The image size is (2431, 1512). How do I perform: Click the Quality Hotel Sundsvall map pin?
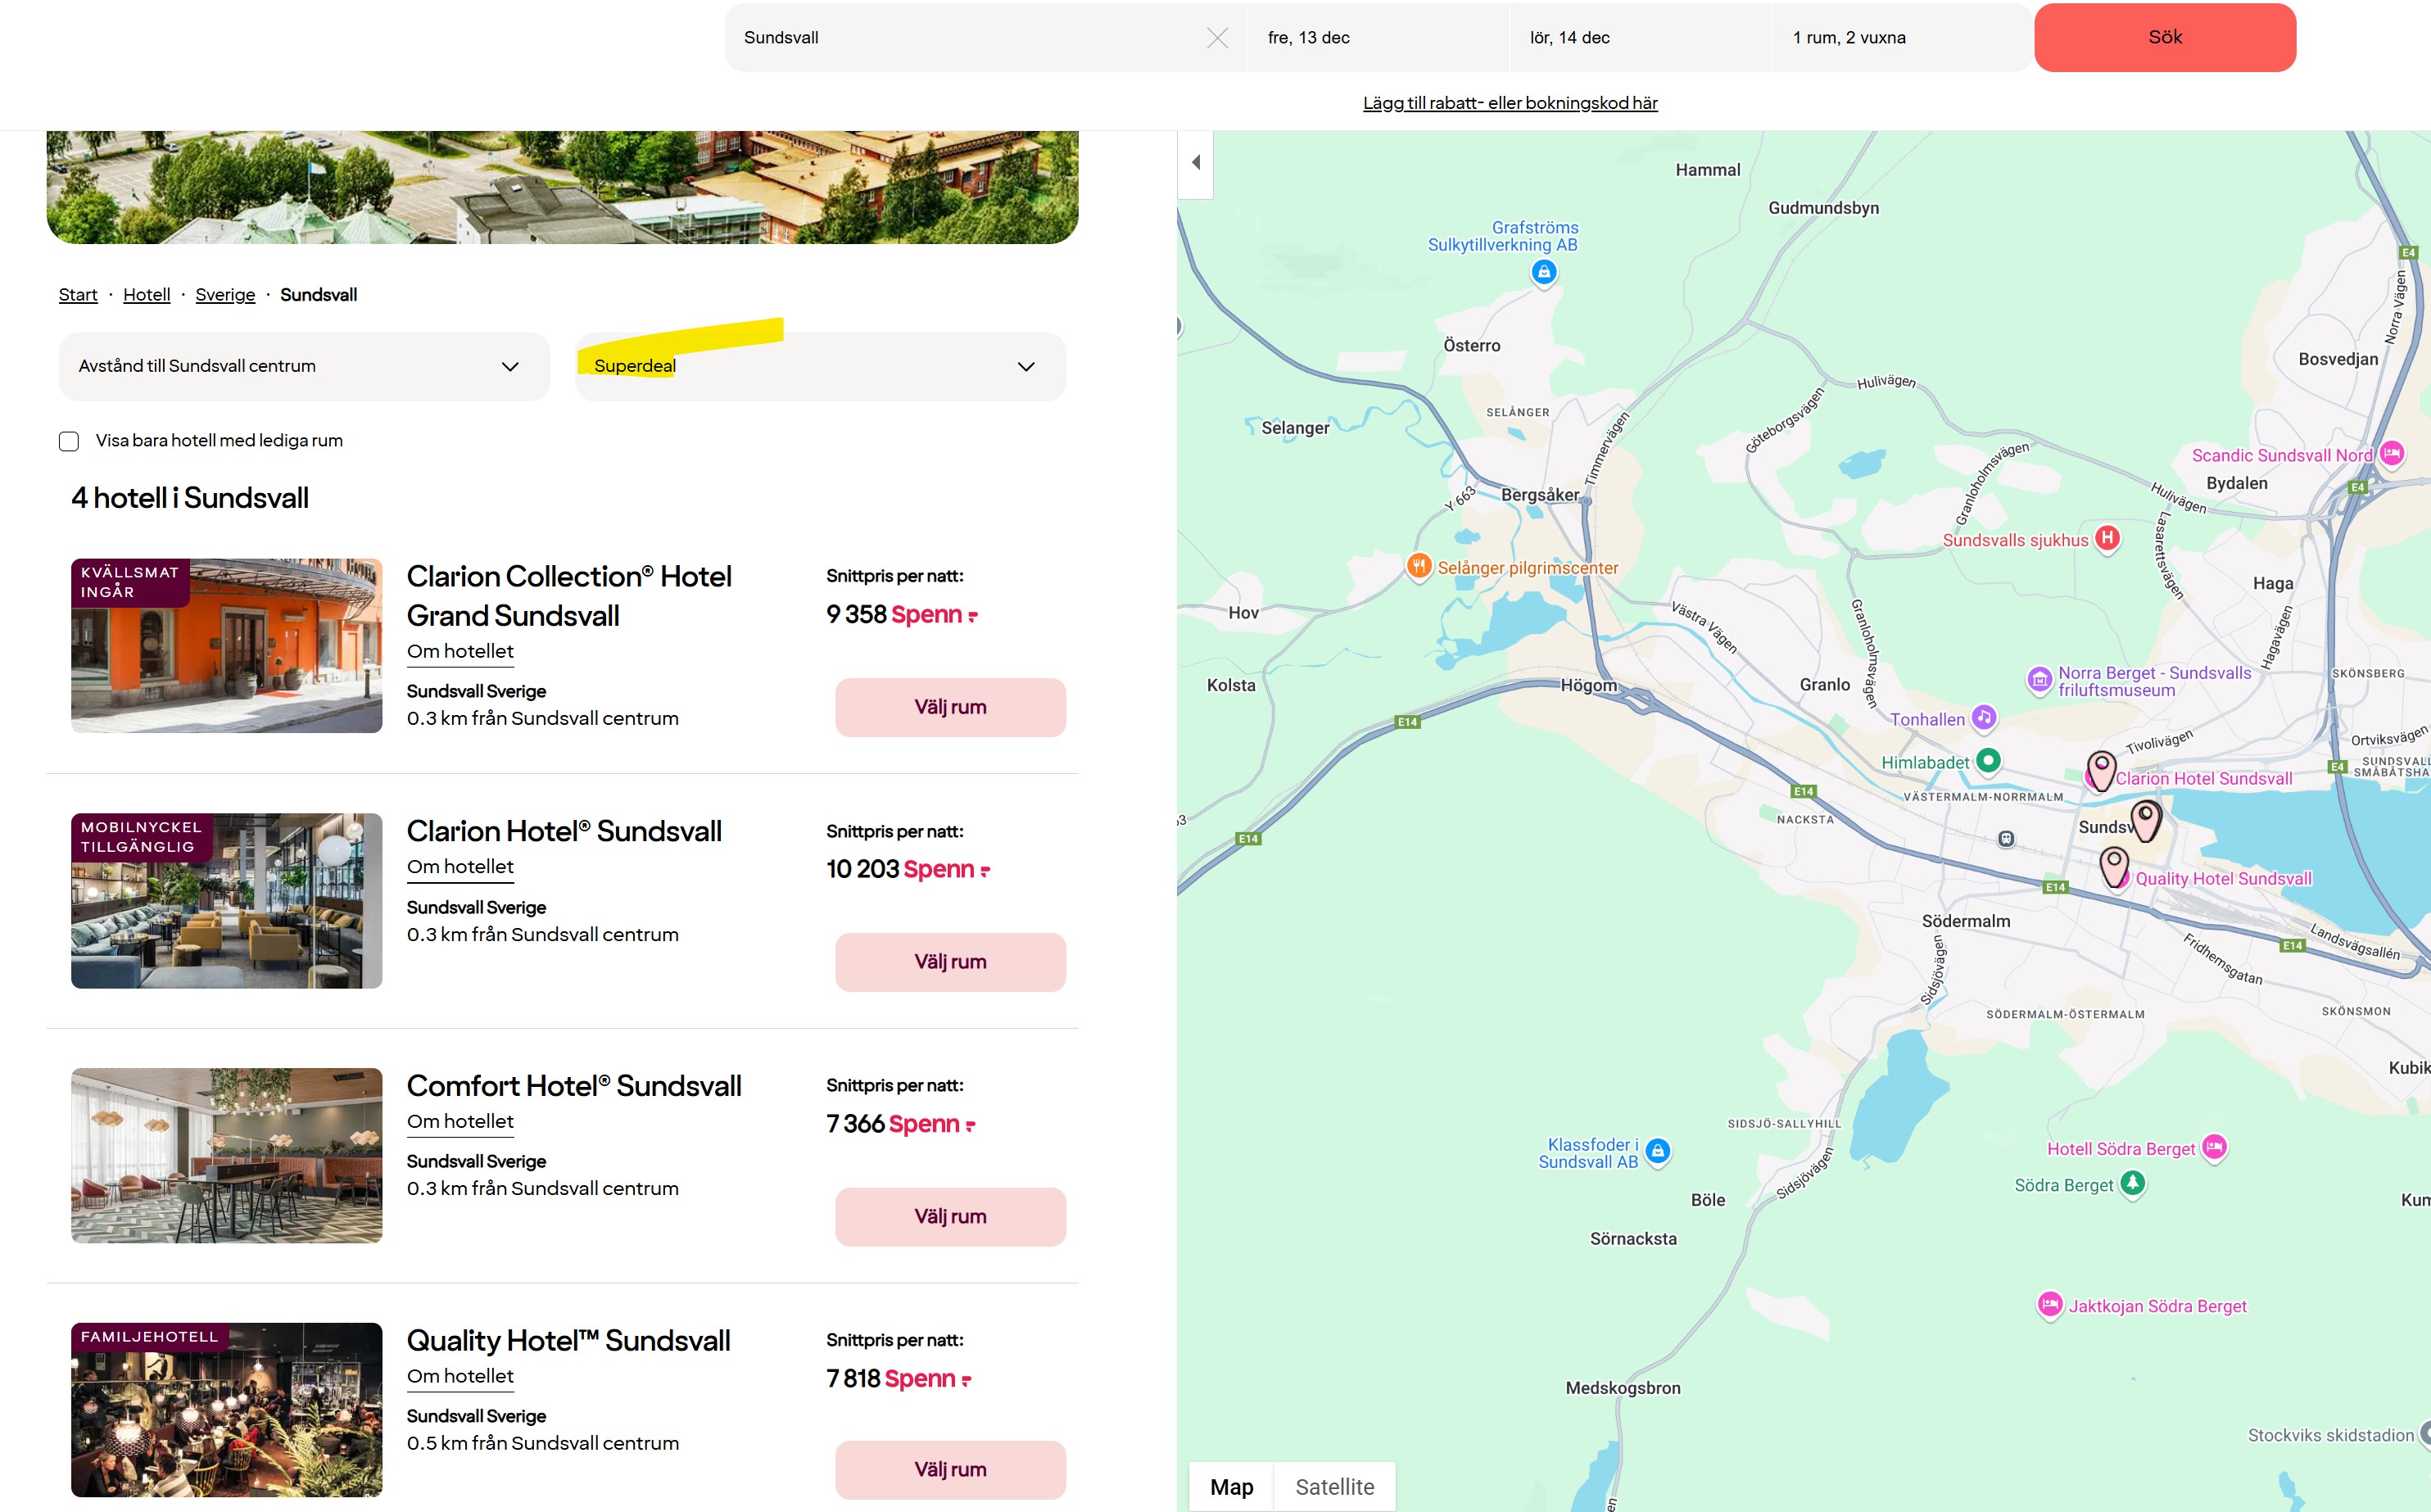tap(2113, 866)
